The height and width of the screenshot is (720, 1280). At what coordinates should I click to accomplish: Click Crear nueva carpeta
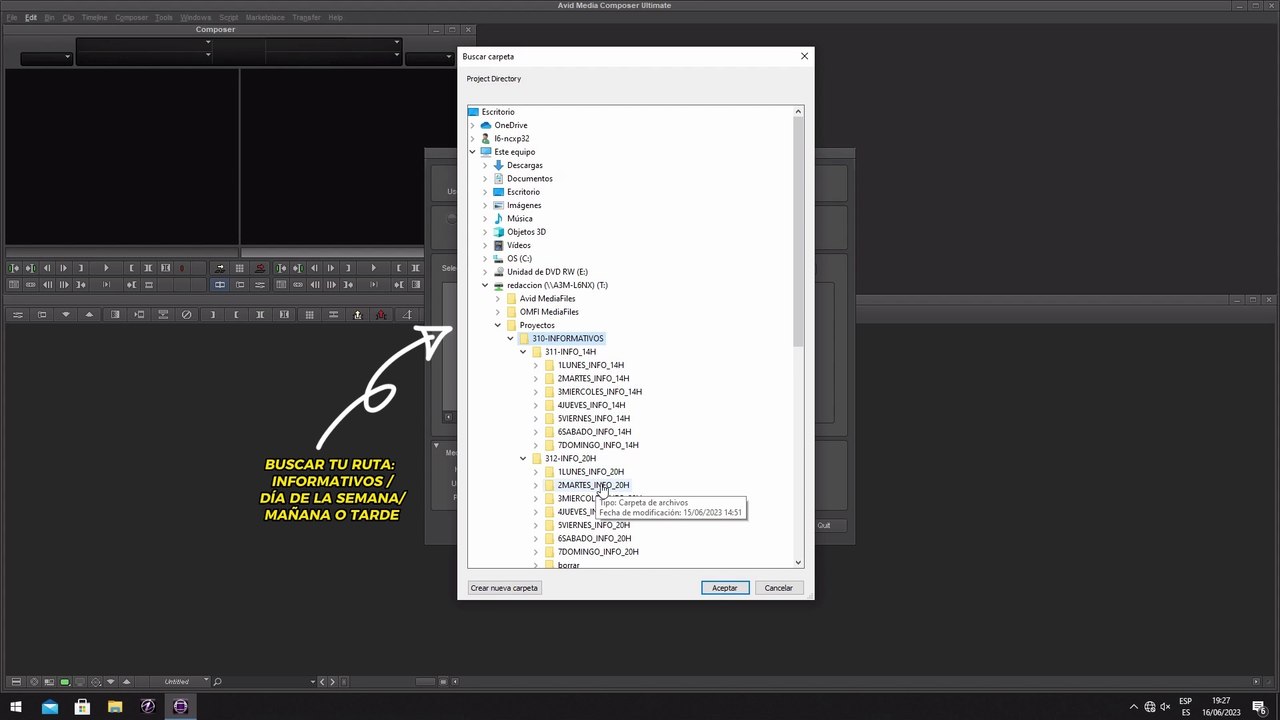504,588
